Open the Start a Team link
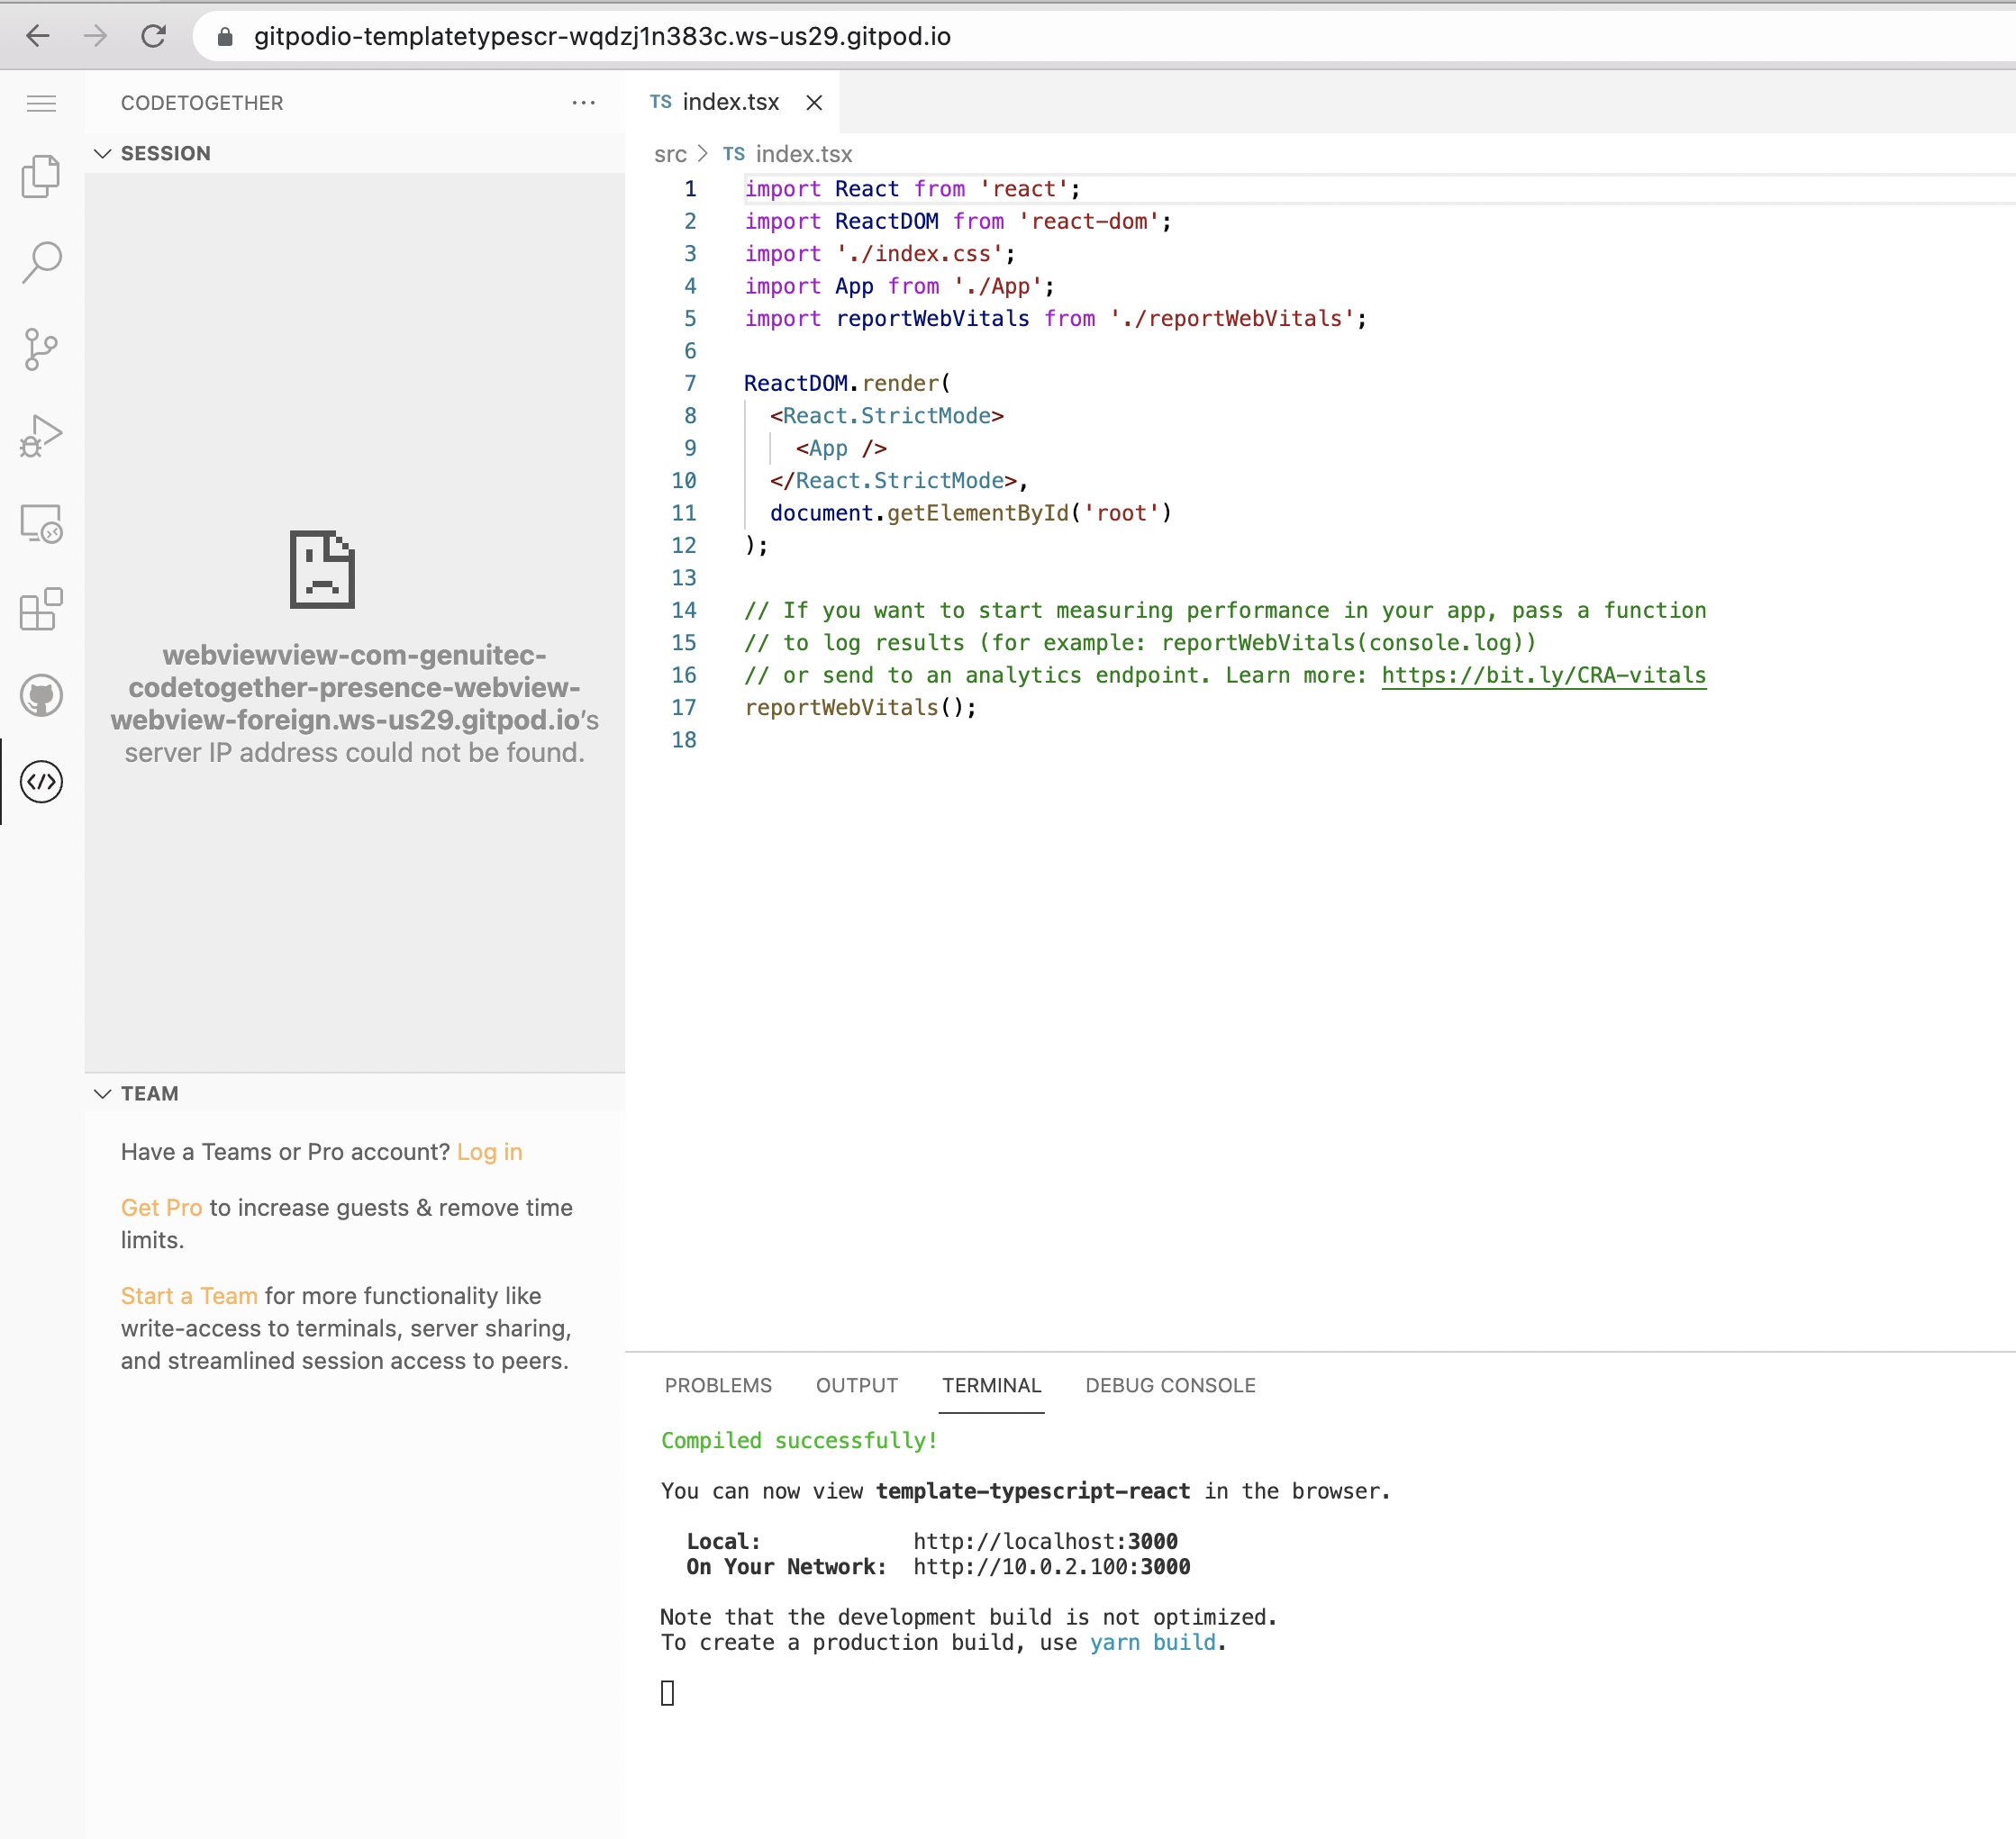 pyautogui.click(x=188, y=1295)
